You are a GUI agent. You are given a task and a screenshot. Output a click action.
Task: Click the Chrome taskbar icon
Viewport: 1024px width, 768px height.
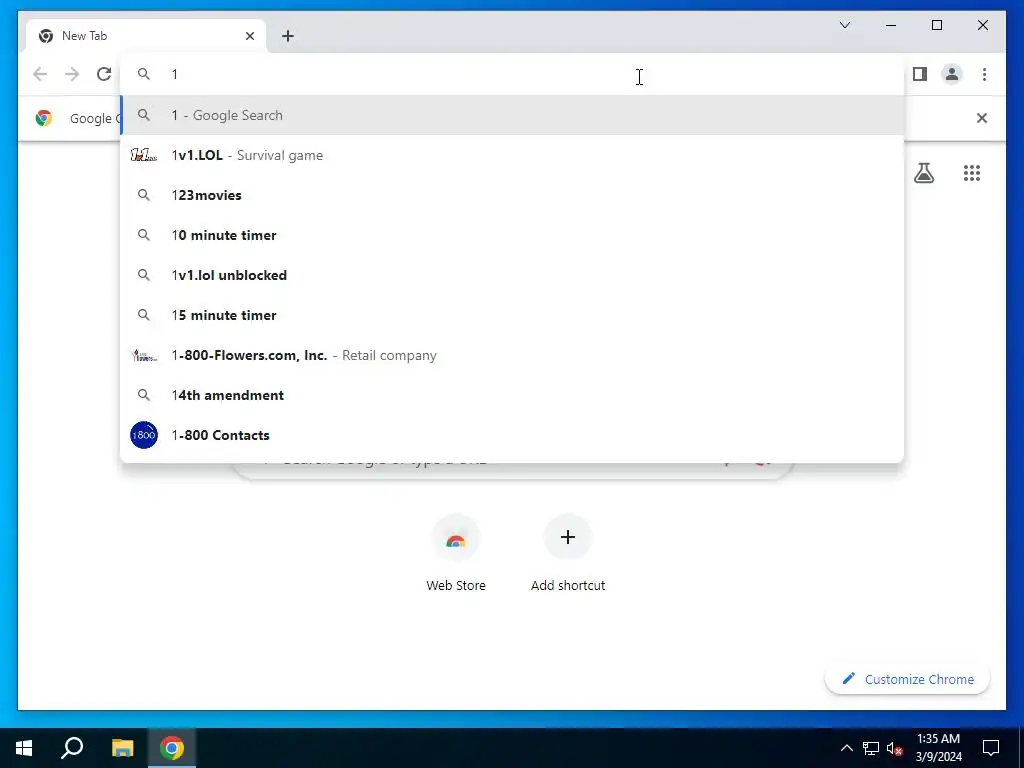coord(172,748)
